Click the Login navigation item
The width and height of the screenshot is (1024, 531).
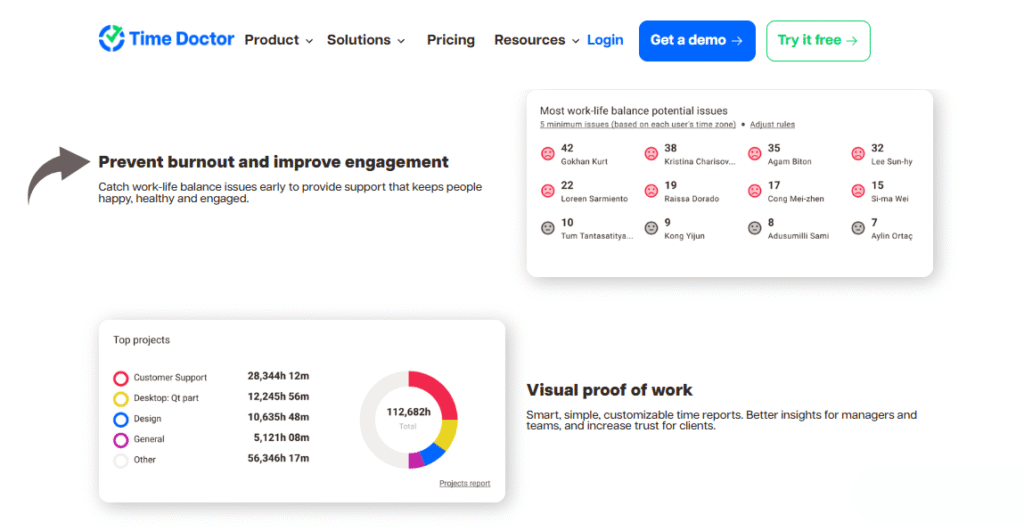pos(605,40)
